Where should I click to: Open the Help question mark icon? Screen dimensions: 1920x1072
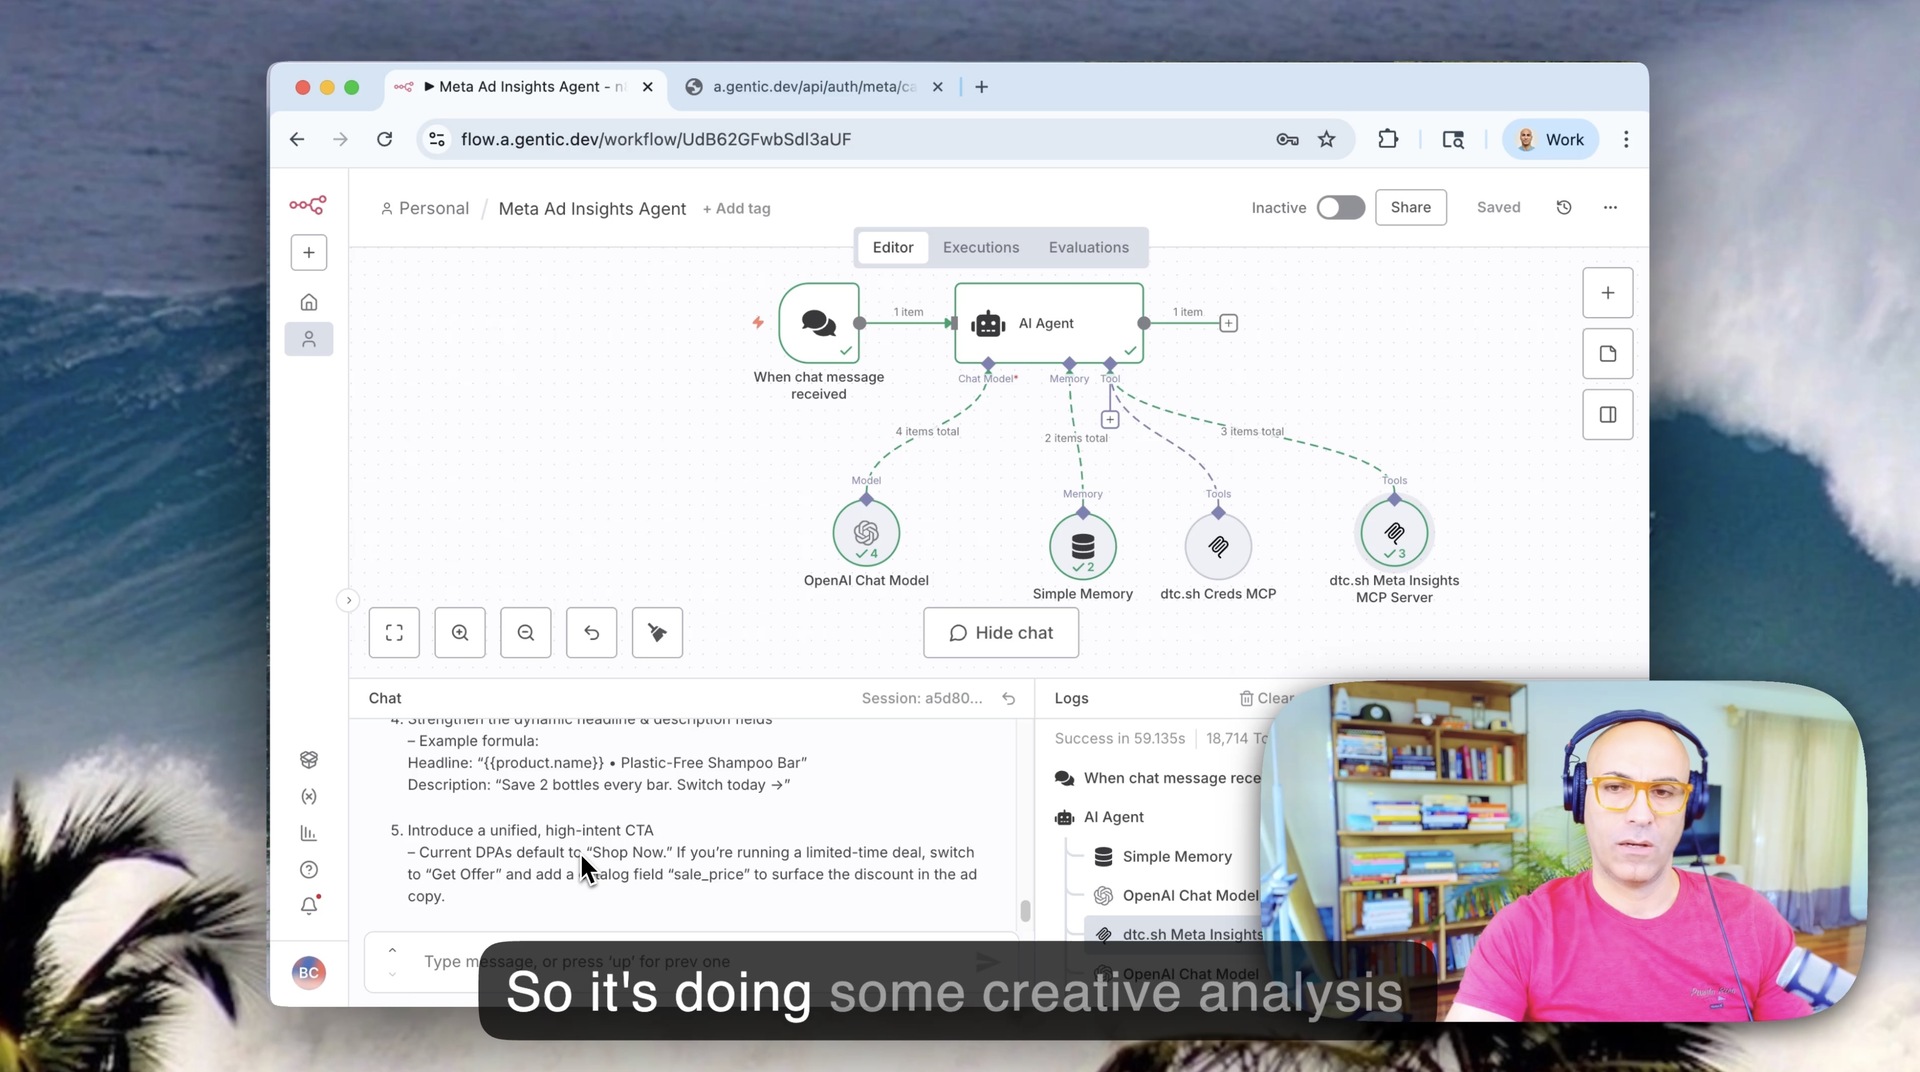309,870
